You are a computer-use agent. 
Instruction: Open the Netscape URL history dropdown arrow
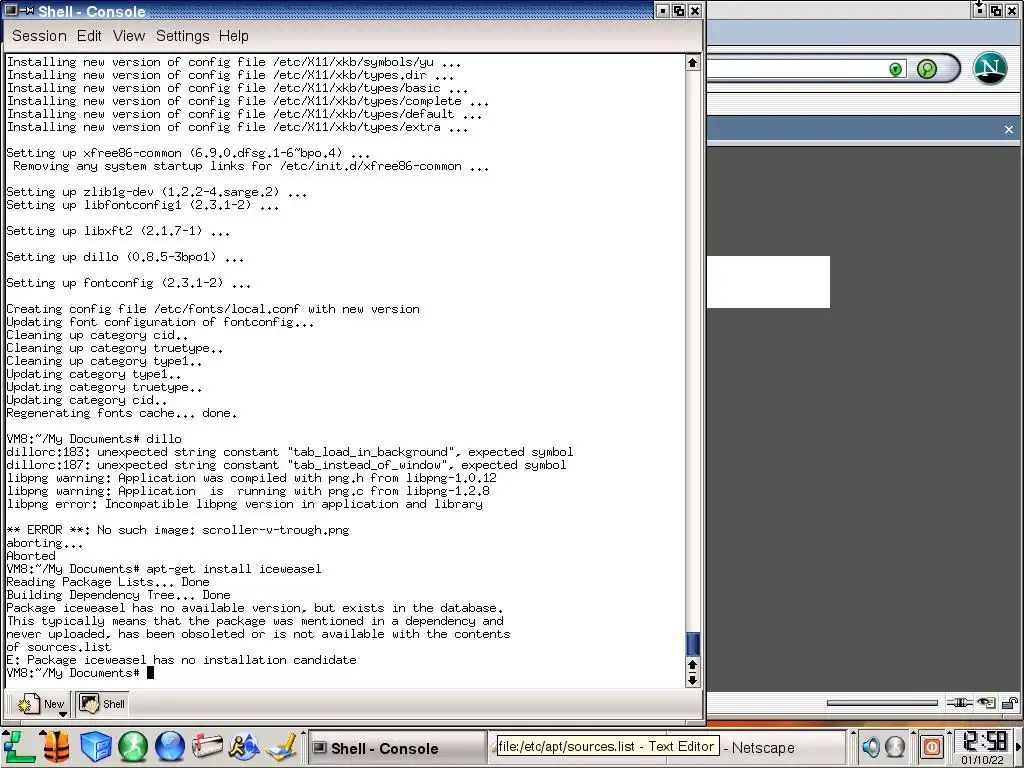(x=896, y=69)
